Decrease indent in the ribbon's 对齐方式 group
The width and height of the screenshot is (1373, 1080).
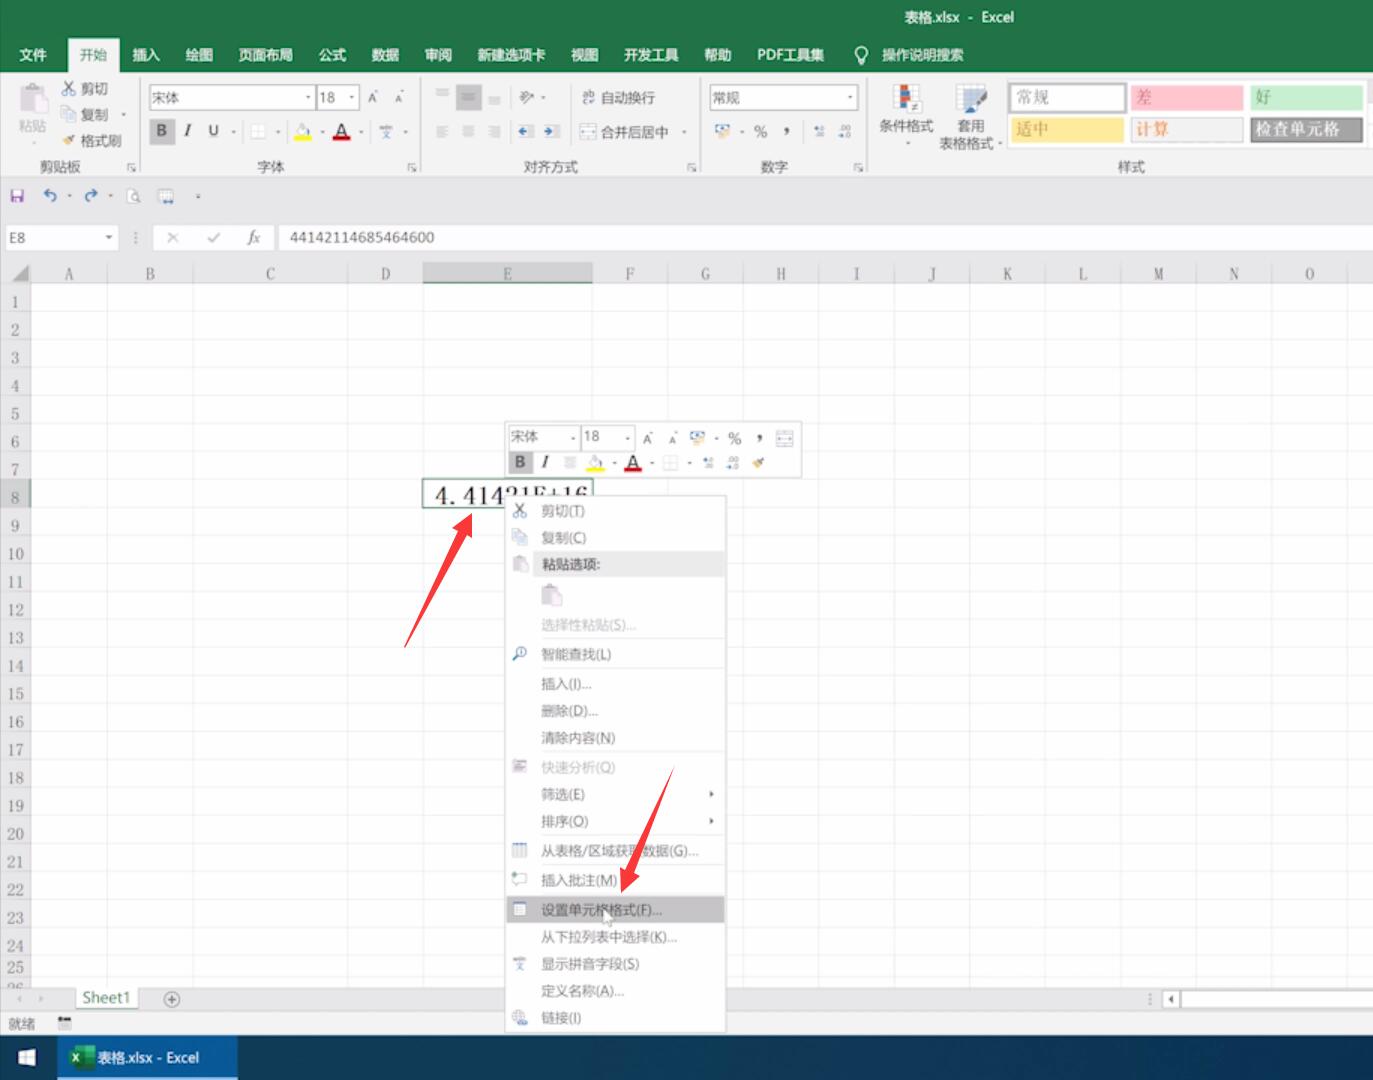tap(525, 131)
